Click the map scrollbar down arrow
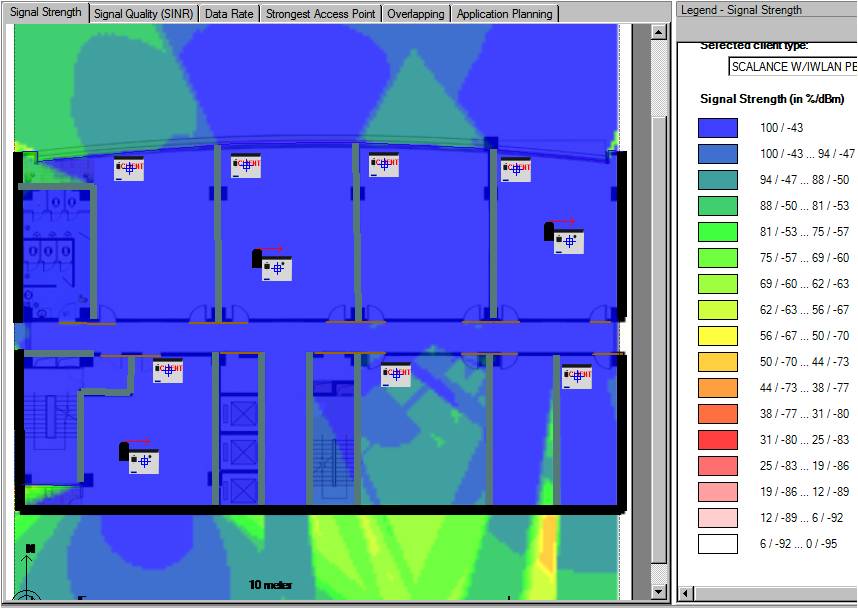The height and width of the screenshot is (609, 858). click(659, 591)
